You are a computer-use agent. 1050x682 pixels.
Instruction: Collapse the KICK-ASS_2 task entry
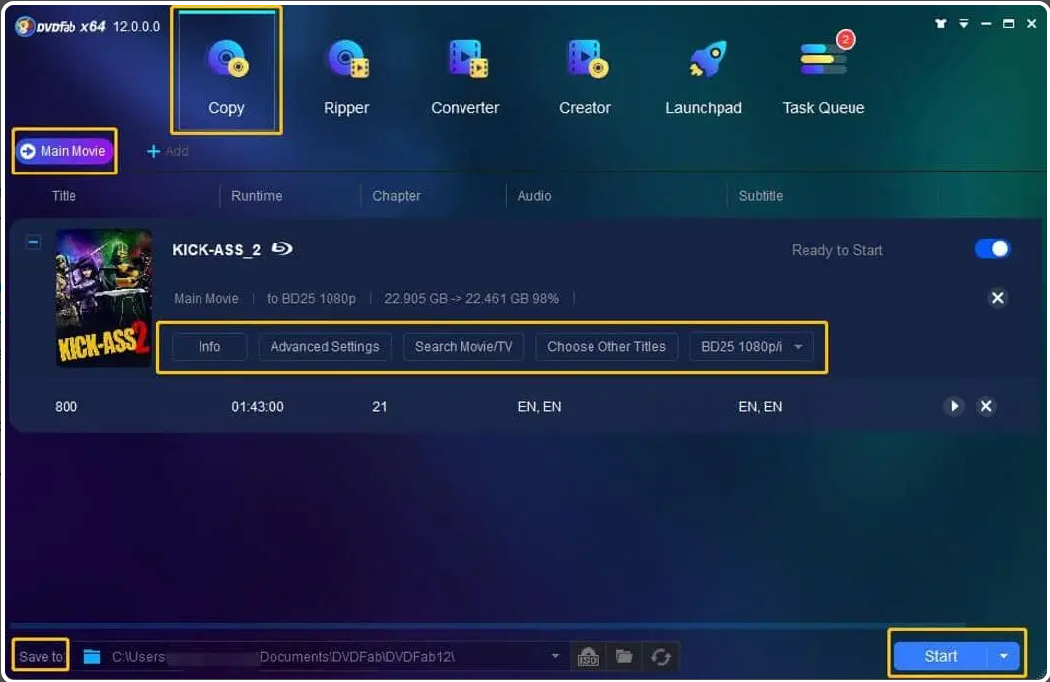(33, 242)
